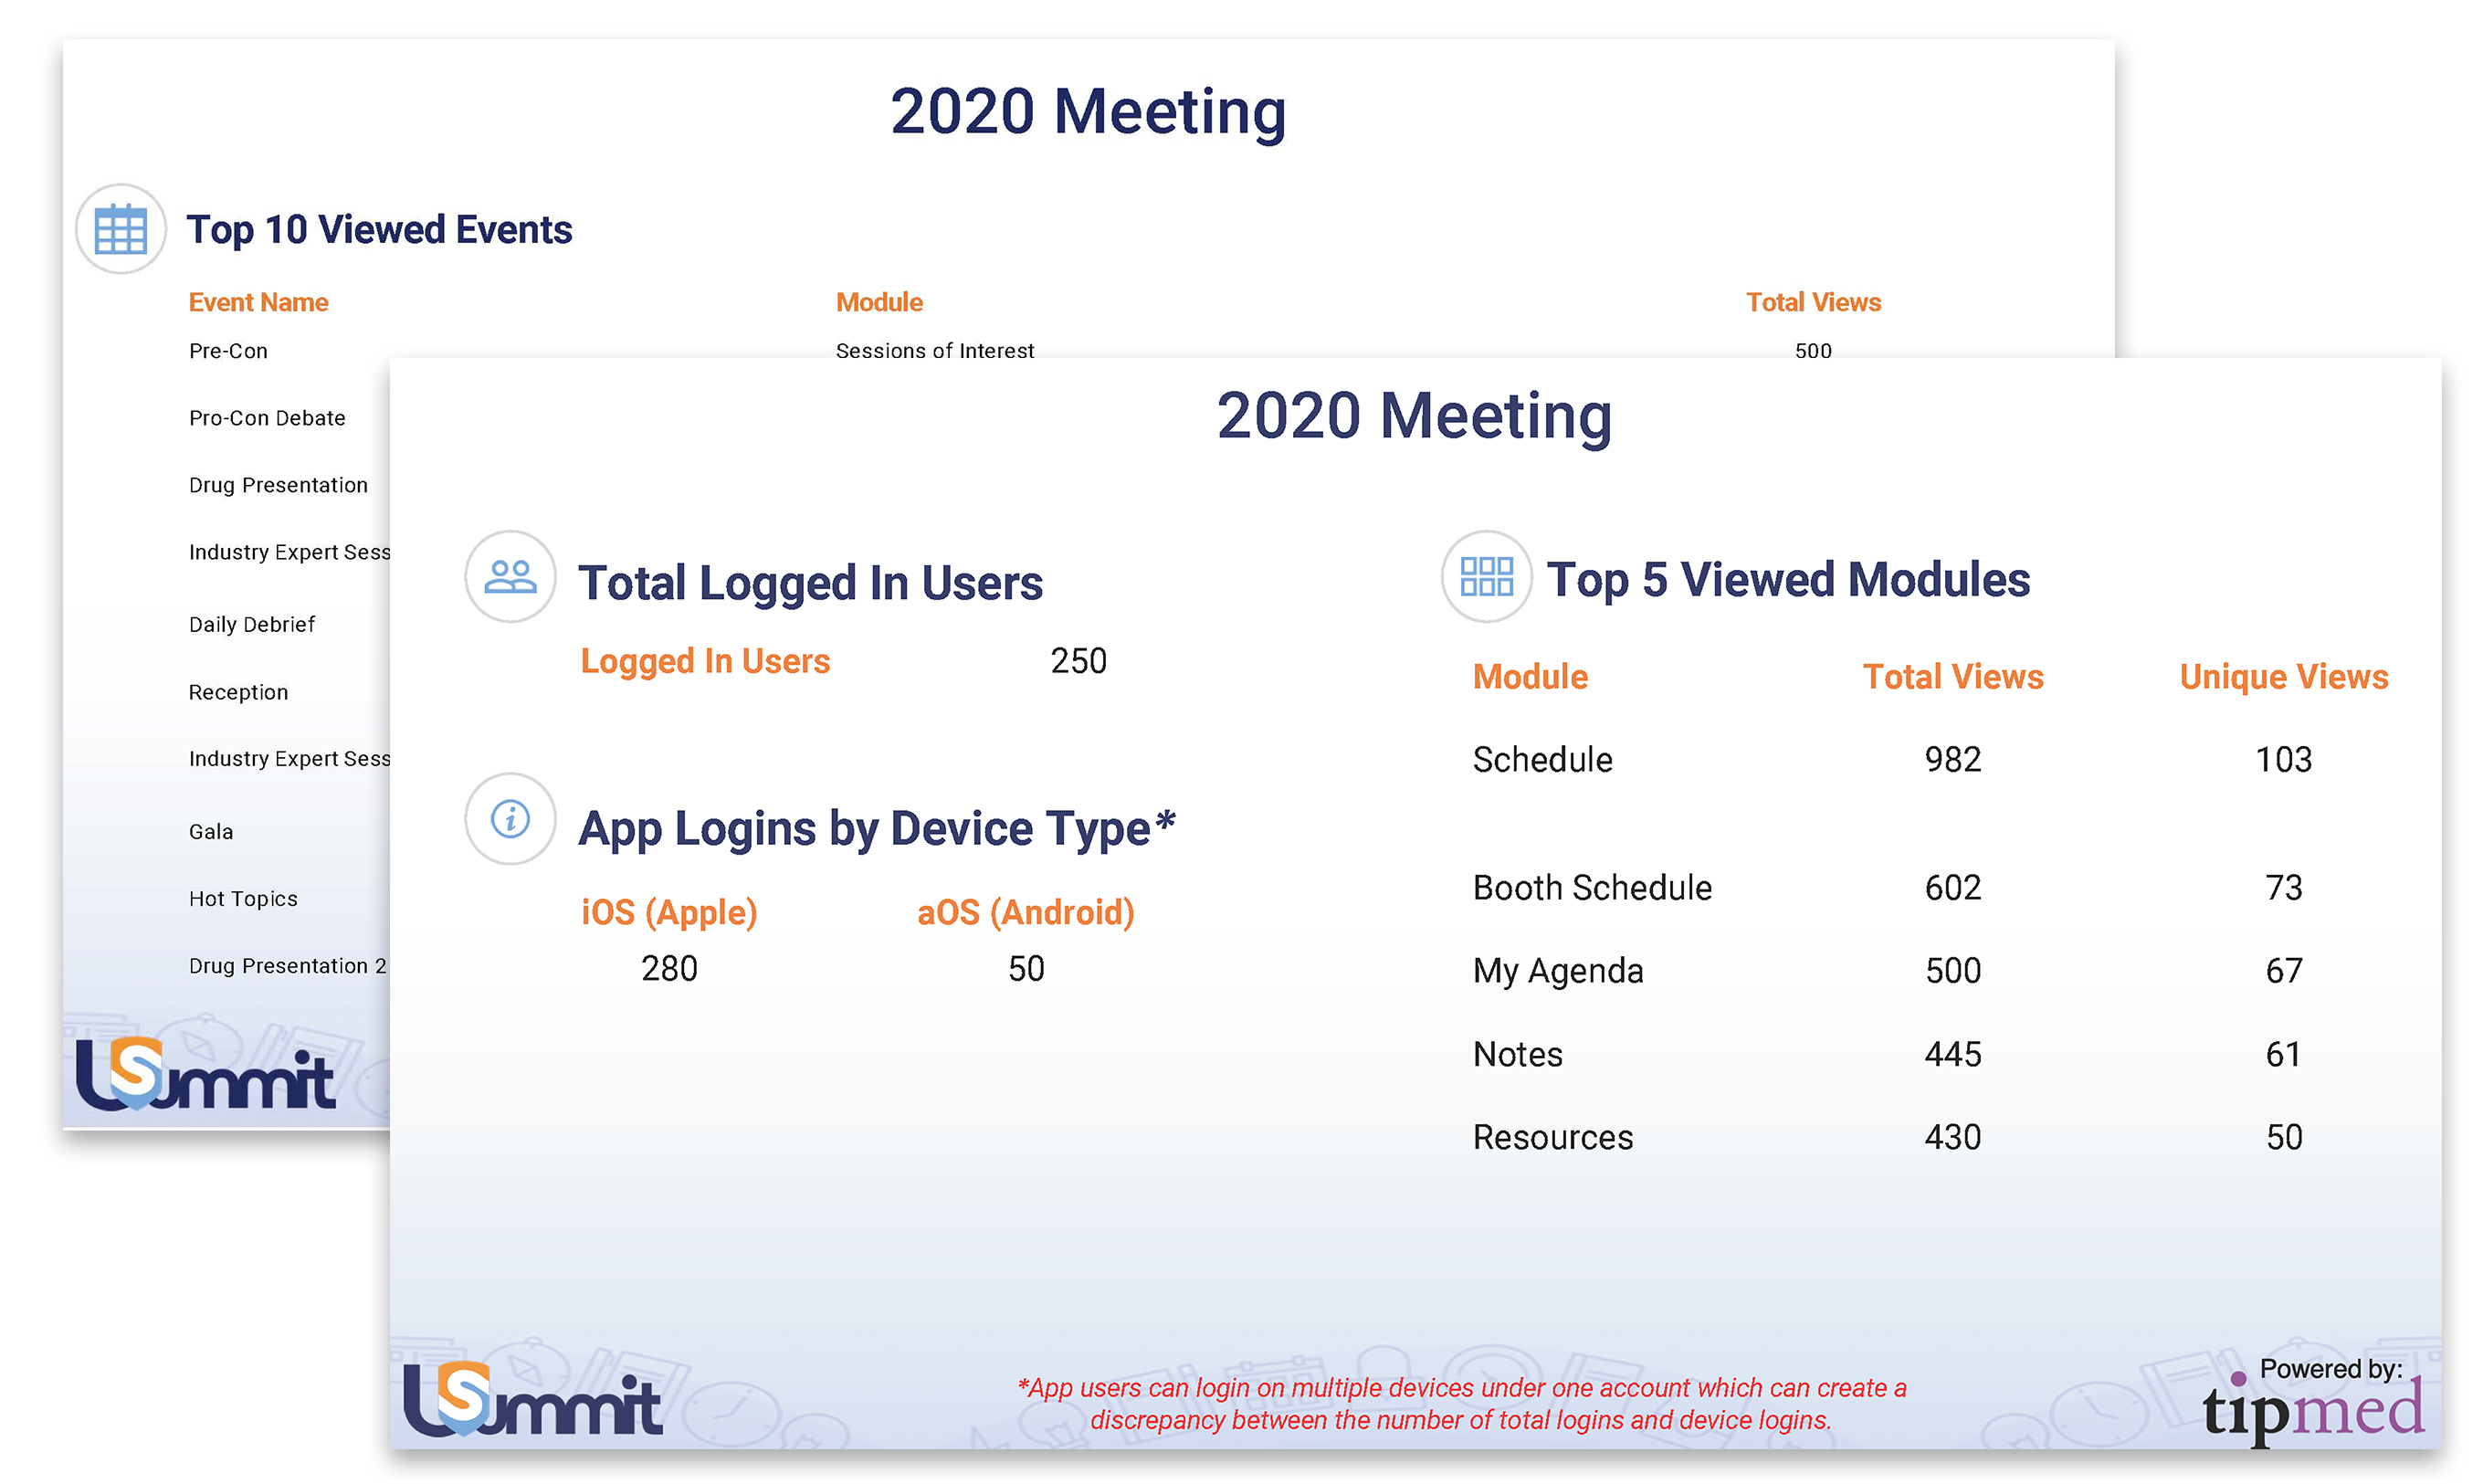
Task: Select the 500 views value for Pre-Con
Action: (1813, 350)
